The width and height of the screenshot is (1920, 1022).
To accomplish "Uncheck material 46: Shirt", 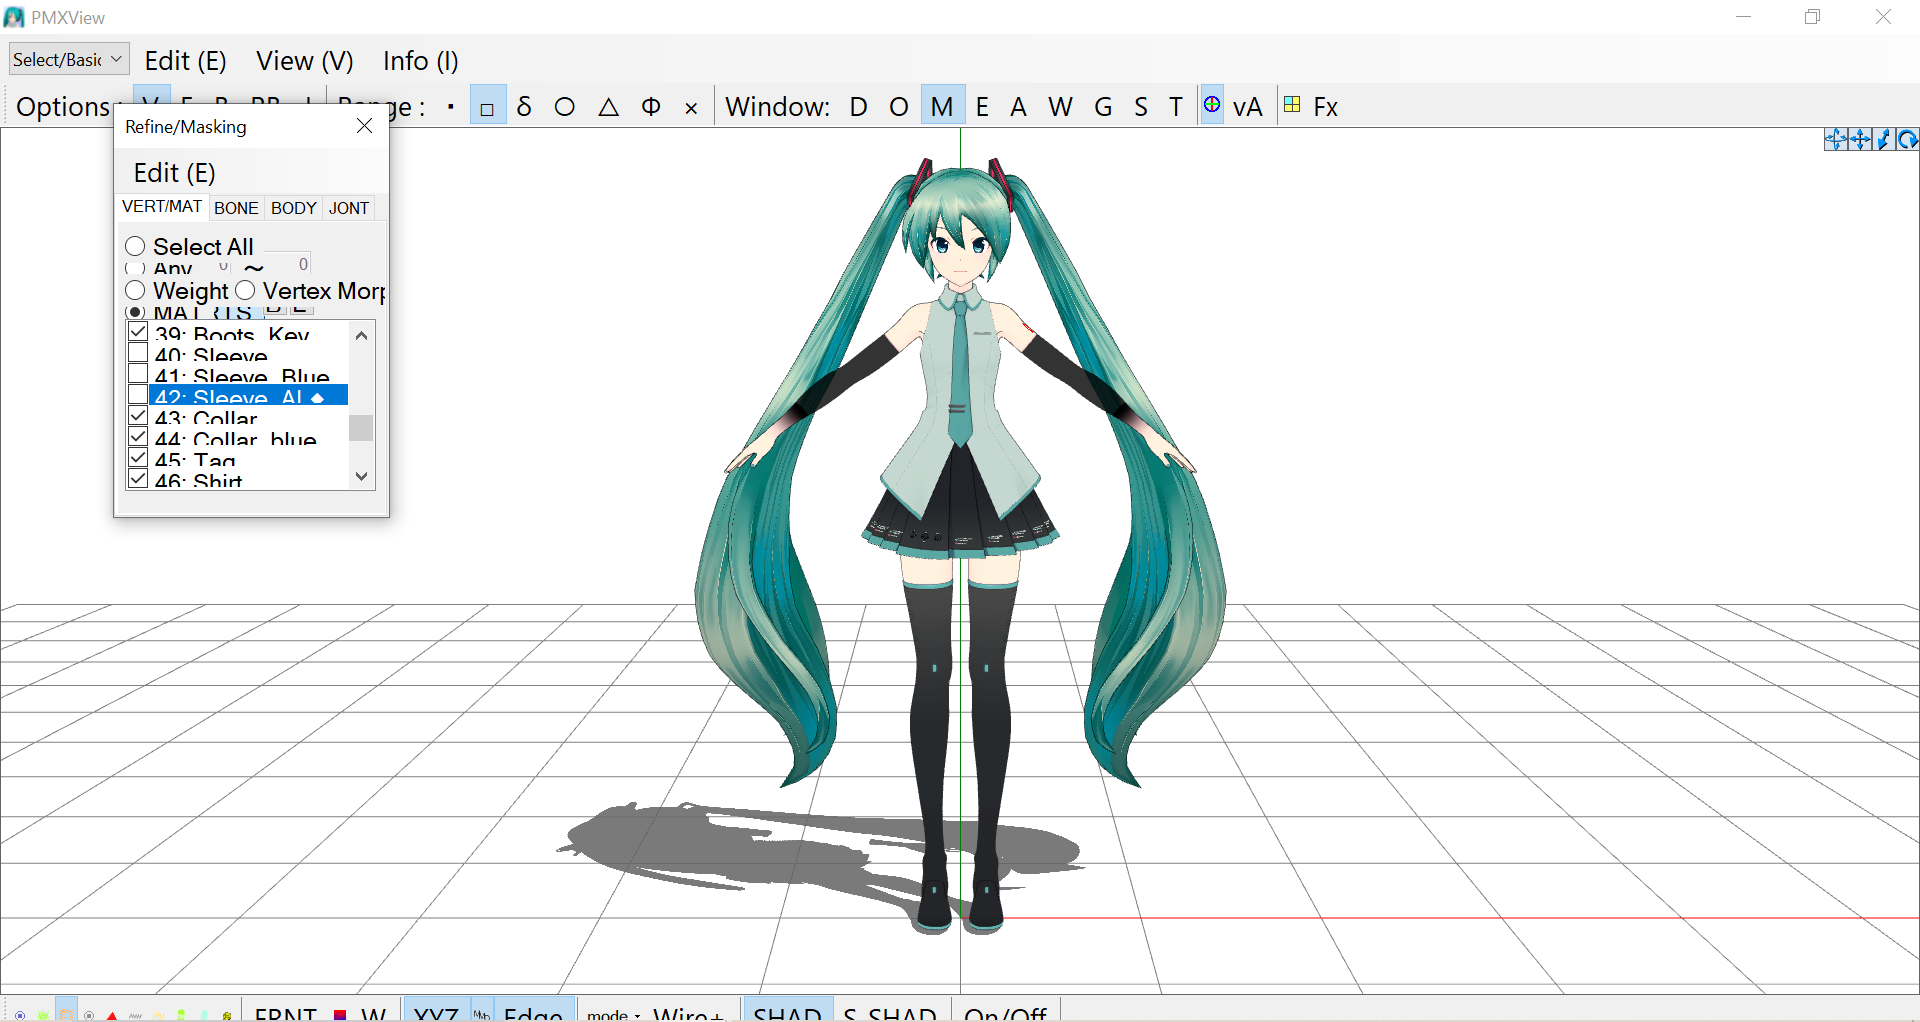I will pyautogui.click(x=138, y=478).
